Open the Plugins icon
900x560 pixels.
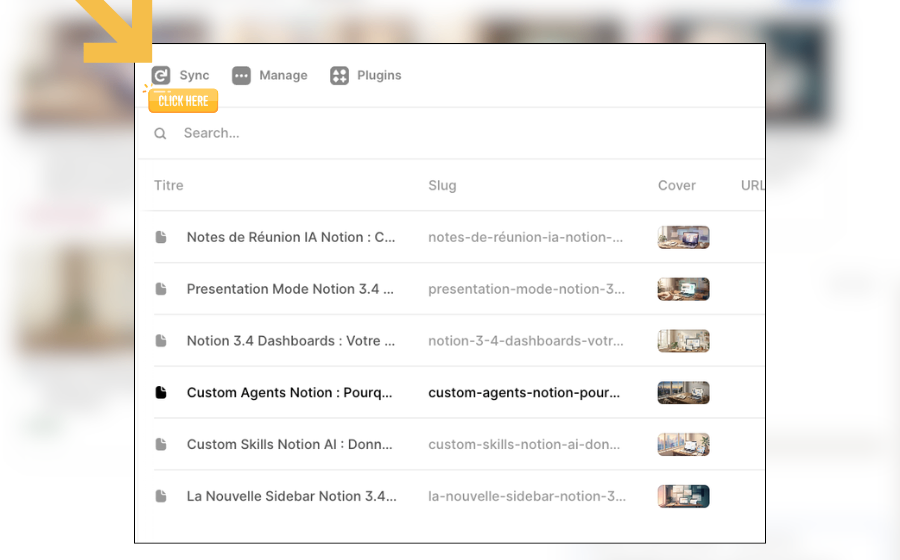pos(339,75)
